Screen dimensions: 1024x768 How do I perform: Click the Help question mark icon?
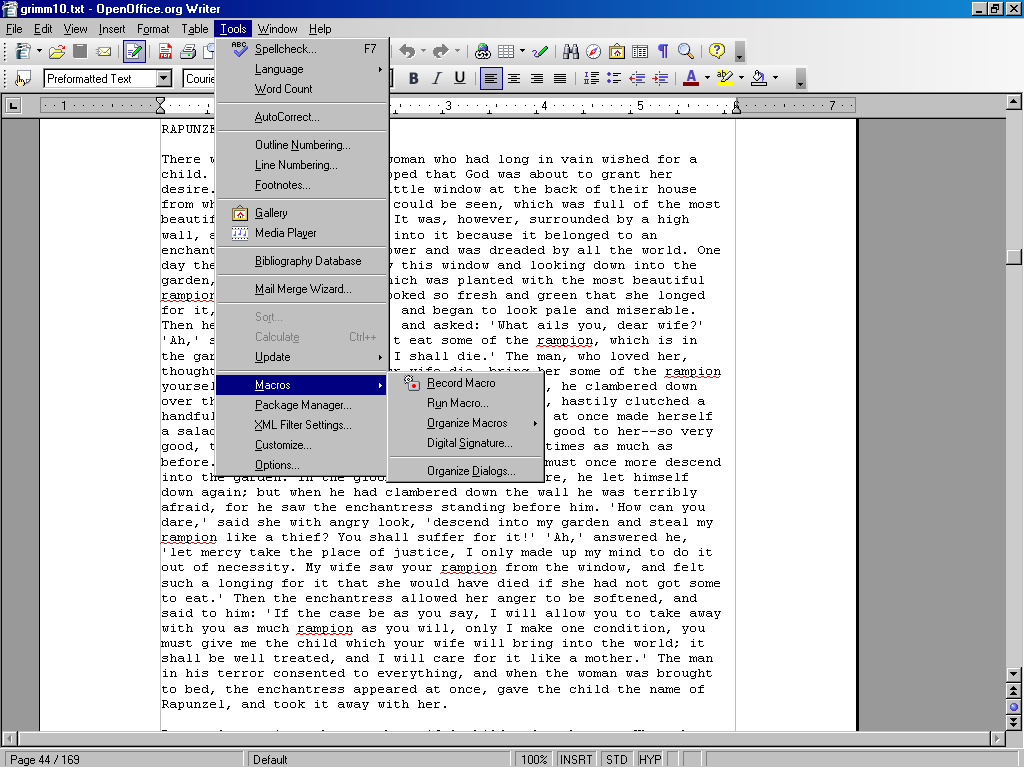717,51
